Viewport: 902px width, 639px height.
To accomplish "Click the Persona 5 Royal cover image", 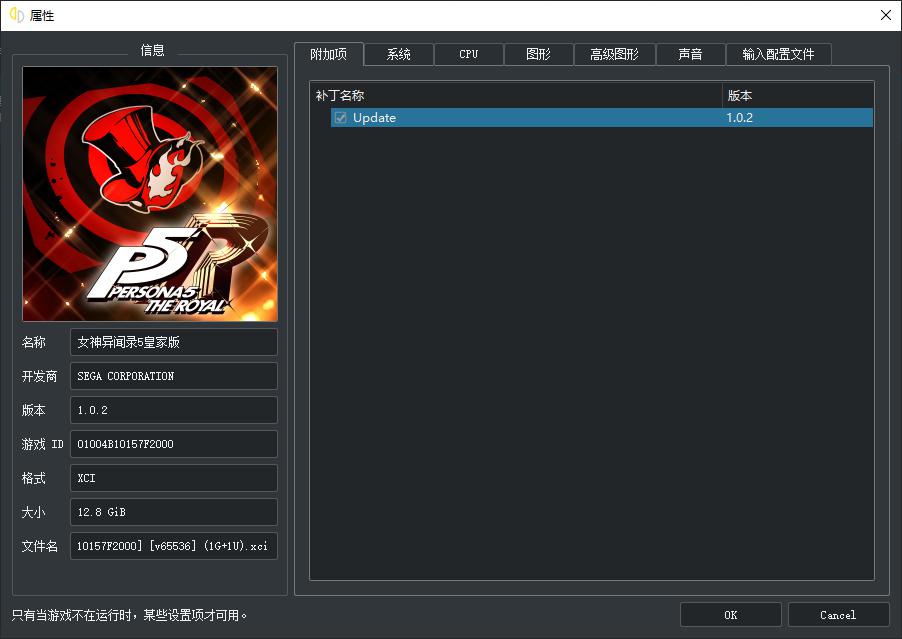I will (150, 194).
